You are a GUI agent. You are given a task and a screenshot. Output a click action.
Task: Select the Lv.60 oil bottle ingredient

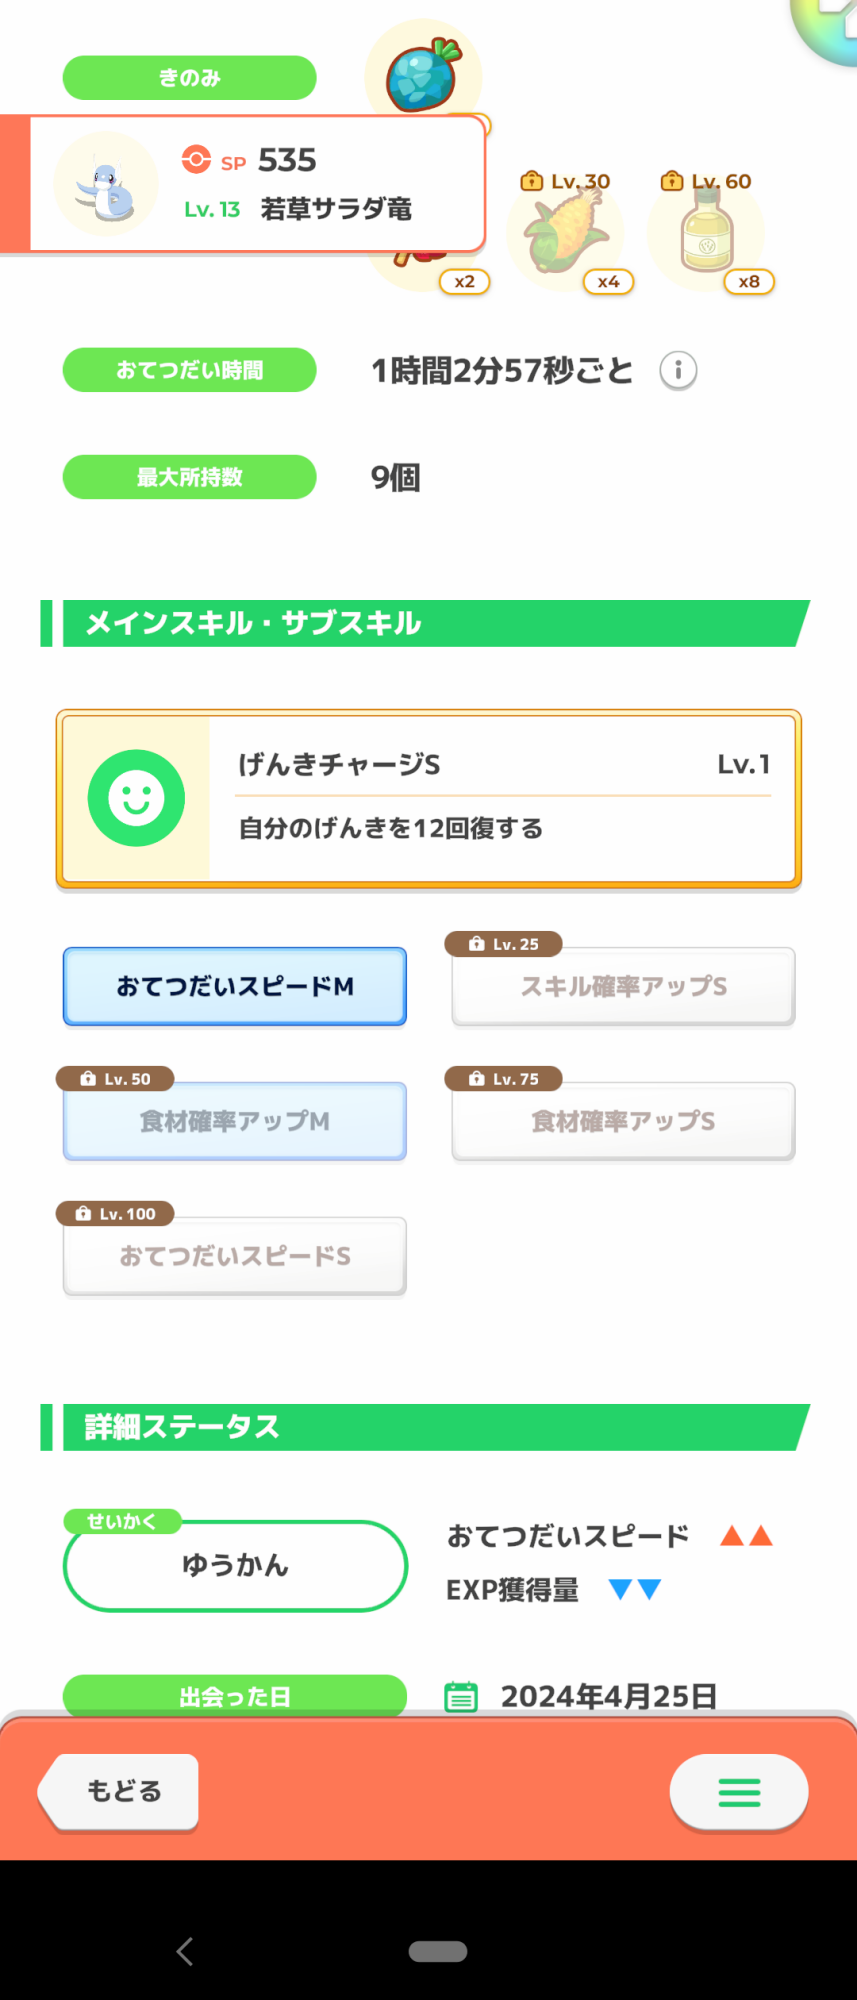[x=706, y=232]
